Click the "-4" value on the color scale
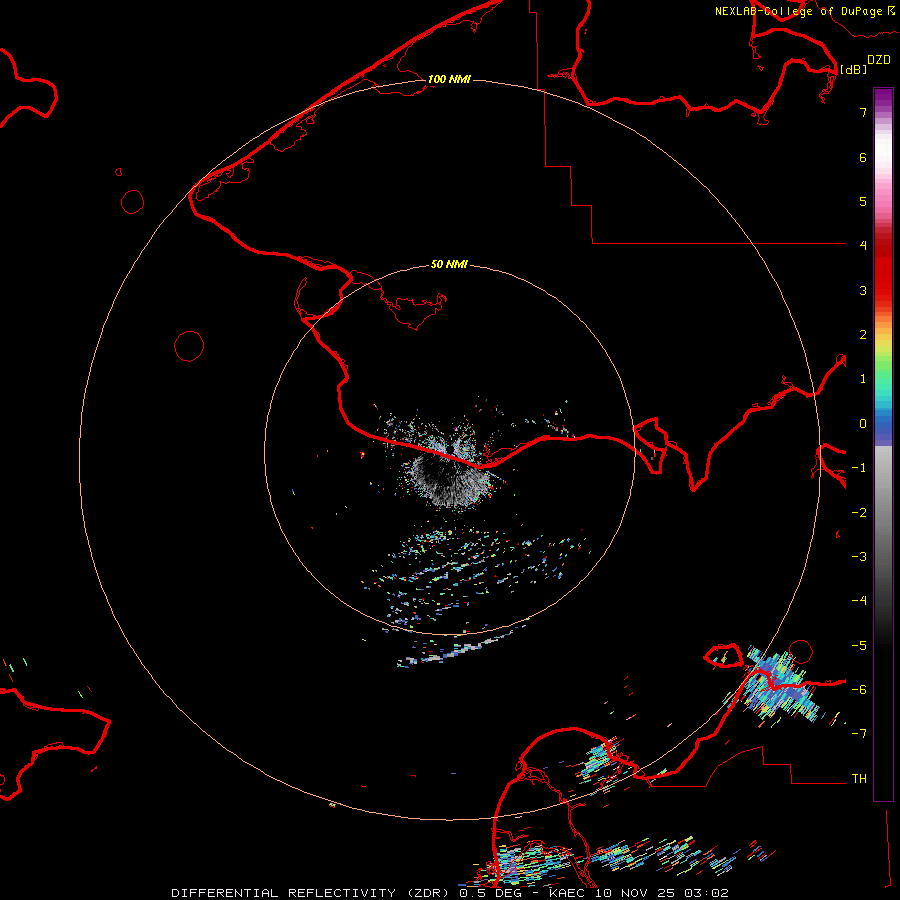This screenshot has width=900, height=900. point(859,600)
